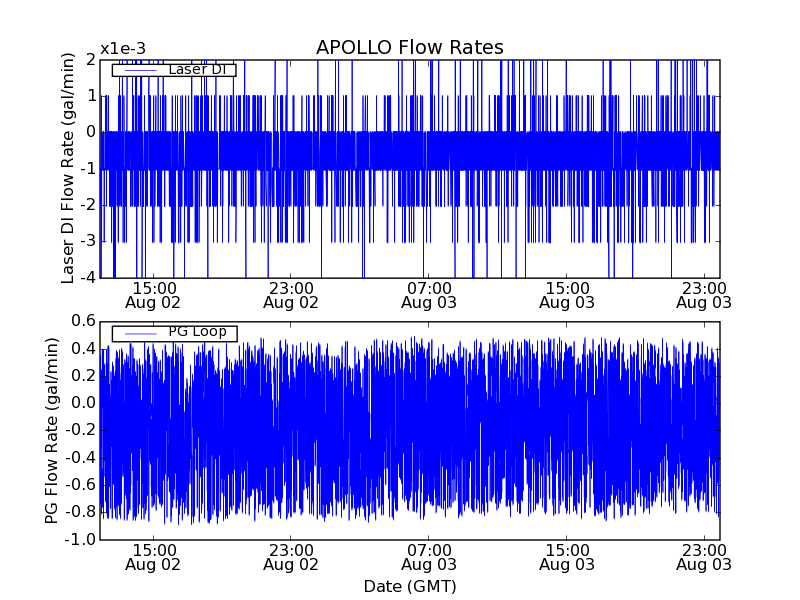Click the blue line sample in PG Loop legend
Screen dimensions: 800x600
click(140, 333)
